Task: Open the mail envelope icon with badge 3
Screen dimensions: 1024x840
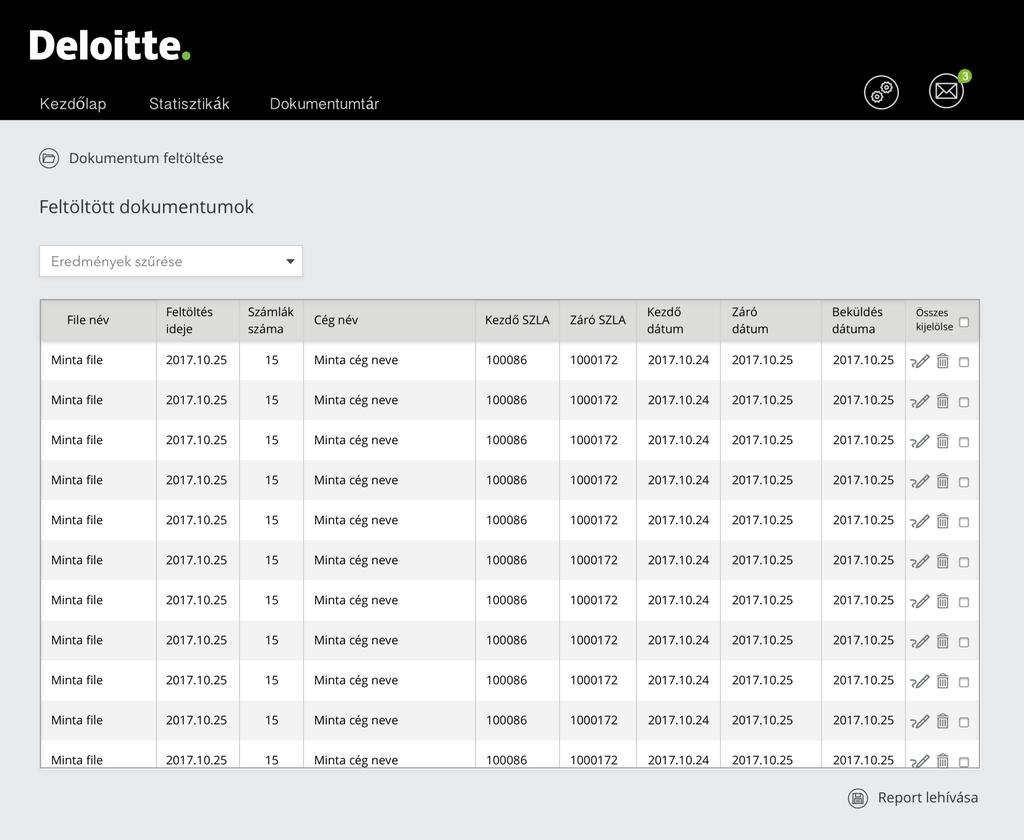Action: point(946,91)
